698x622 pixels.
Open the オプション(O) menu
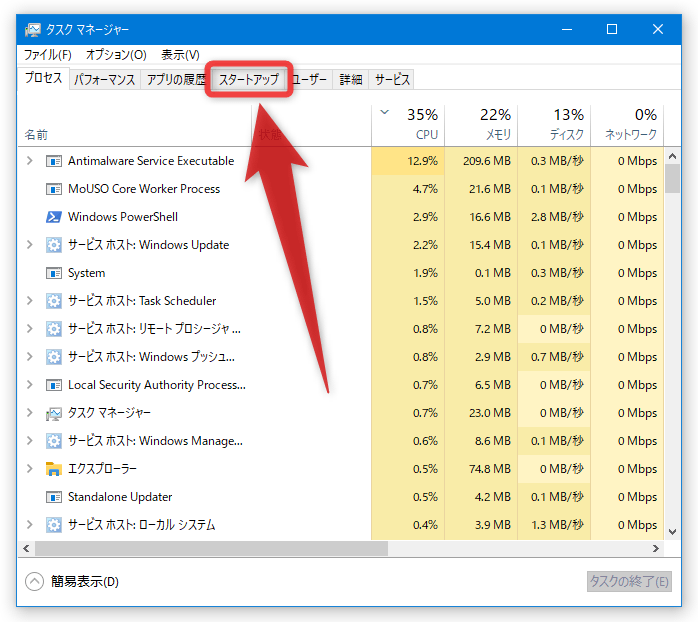tap(116, 55)
